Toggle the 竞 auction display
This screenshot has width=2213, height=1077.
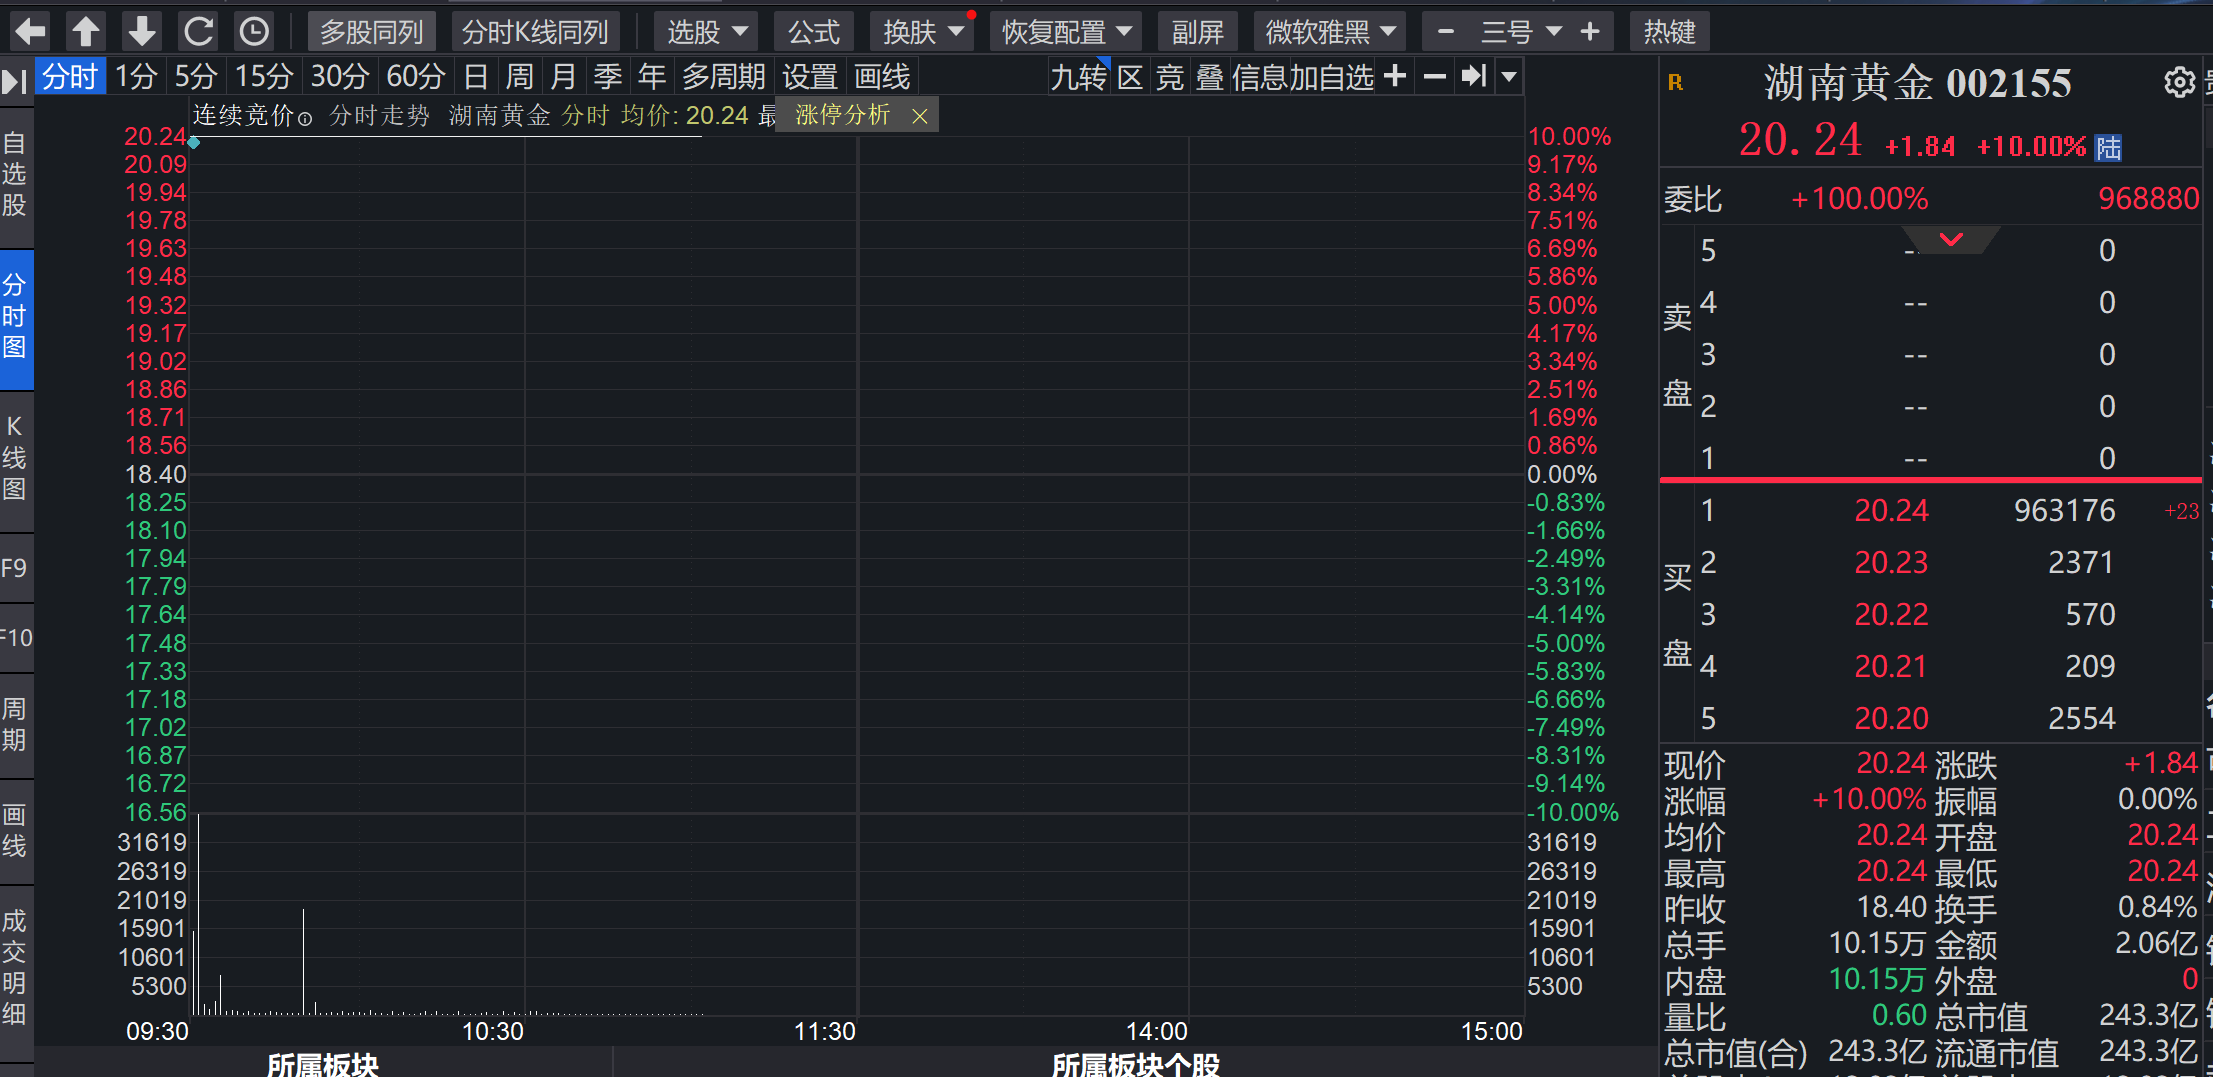(x=1170, y=77)
